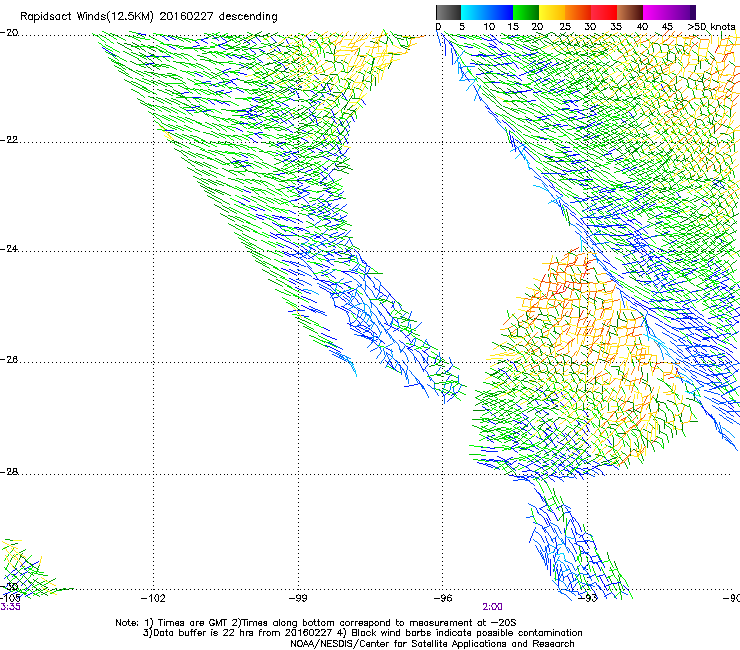Click the blue 10-15 knots legend segment
Viewport: 740px width, 650px height.
[500, 12]
